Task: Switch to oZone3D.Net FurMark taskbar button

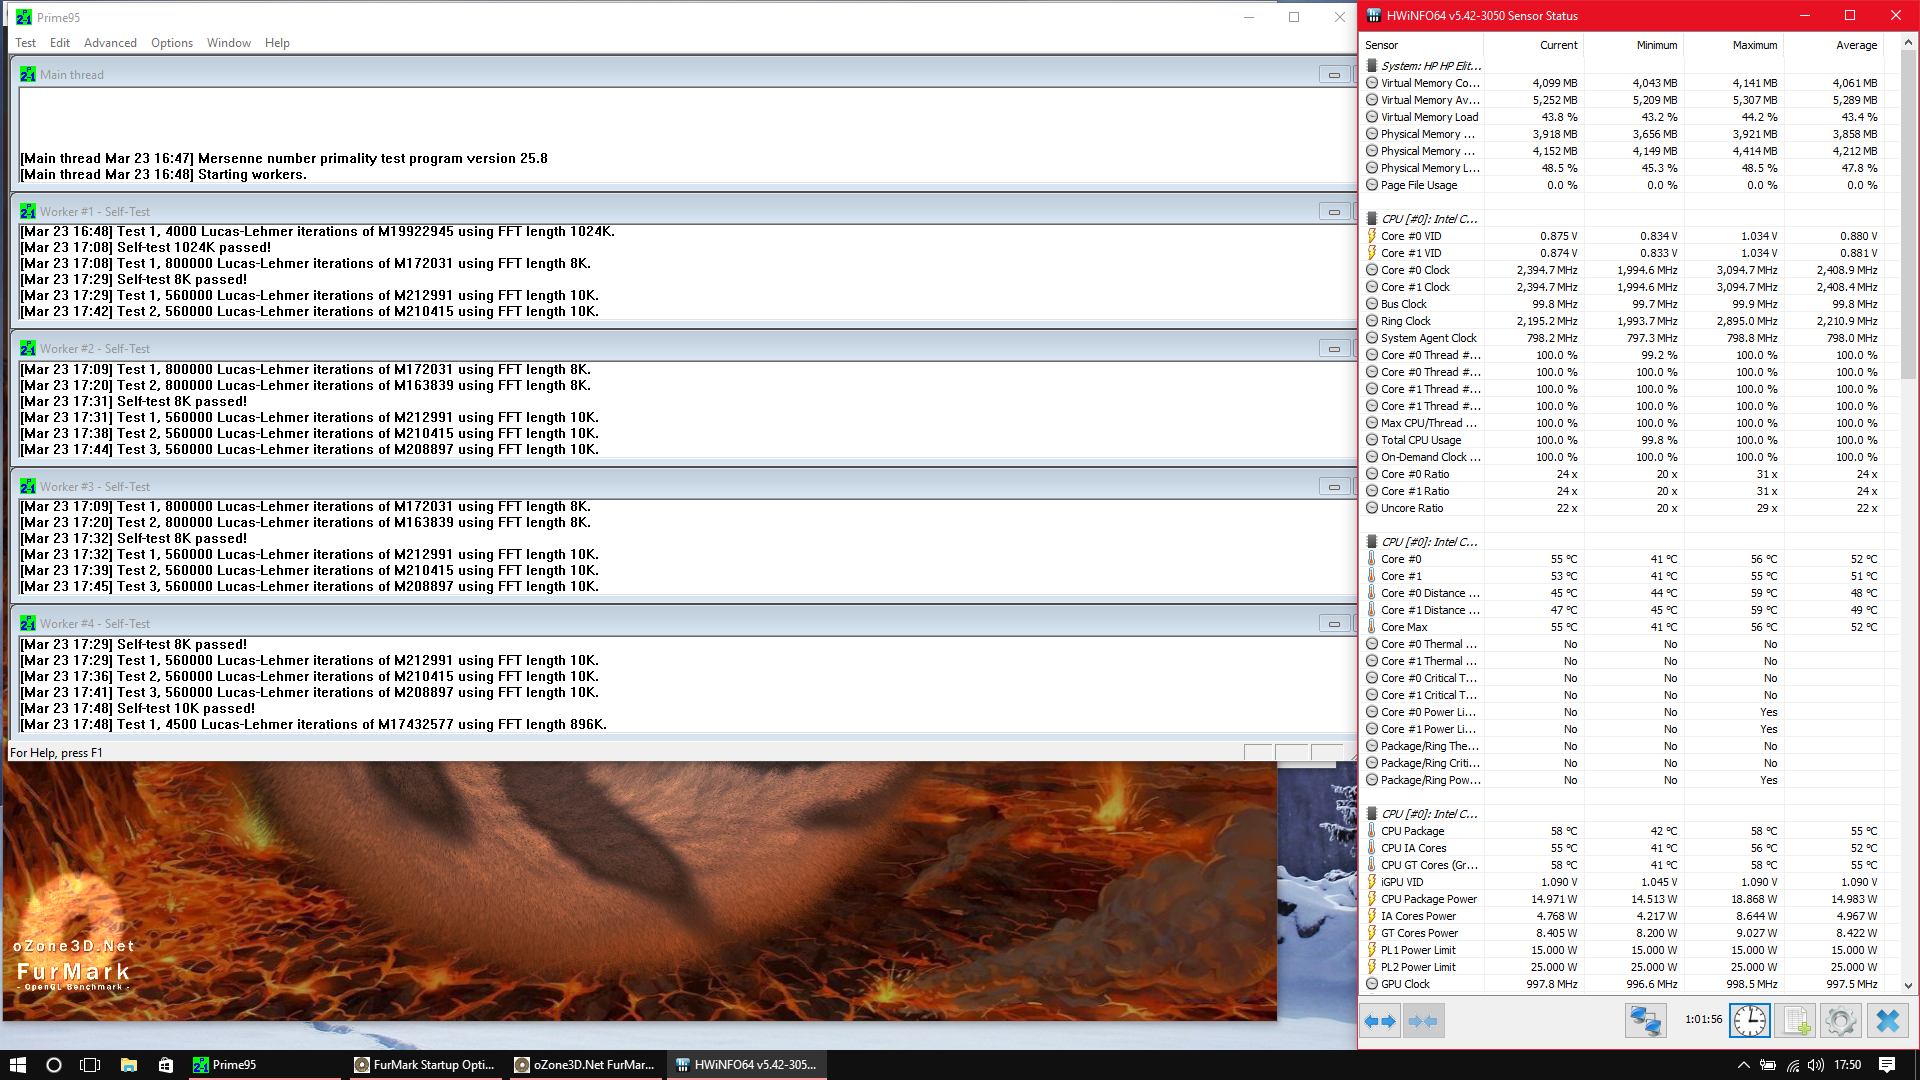Action: [585, 1065]
